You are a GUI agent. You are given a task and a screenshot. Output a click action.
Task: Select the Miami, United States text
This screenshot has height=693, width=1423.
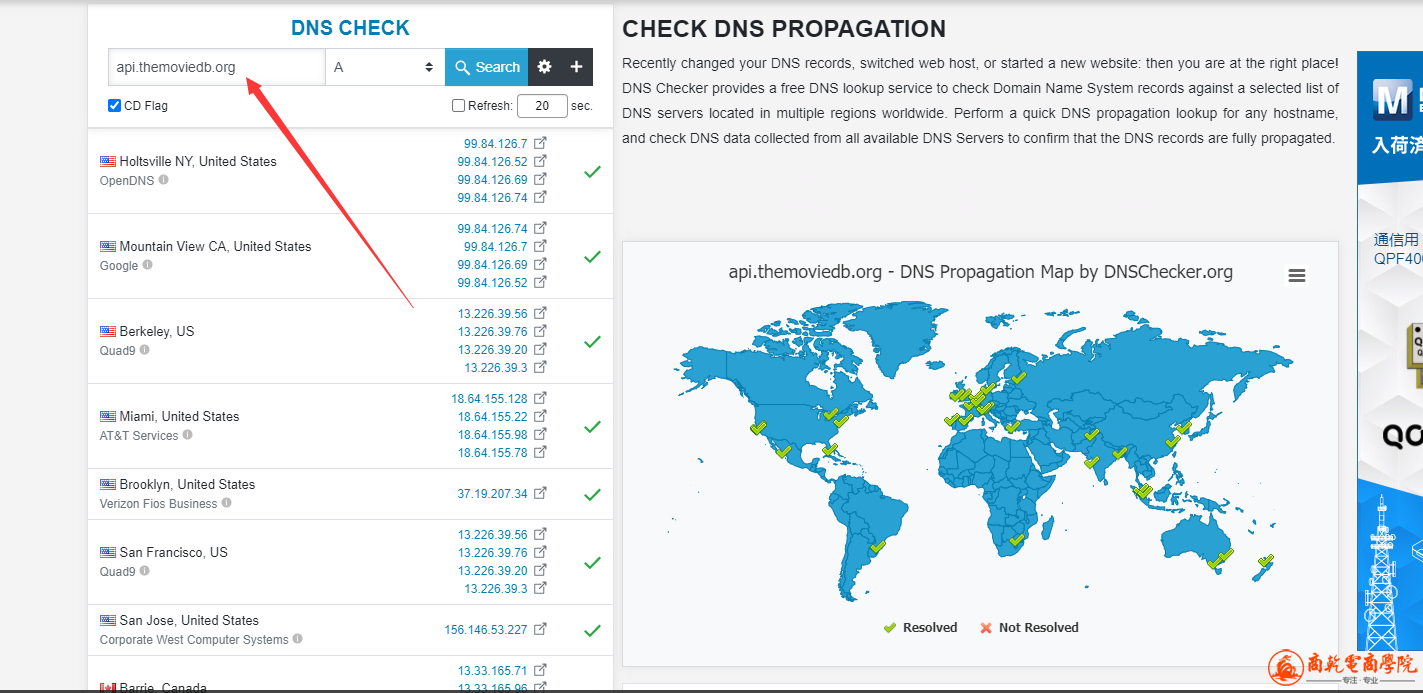click(179, 416)
